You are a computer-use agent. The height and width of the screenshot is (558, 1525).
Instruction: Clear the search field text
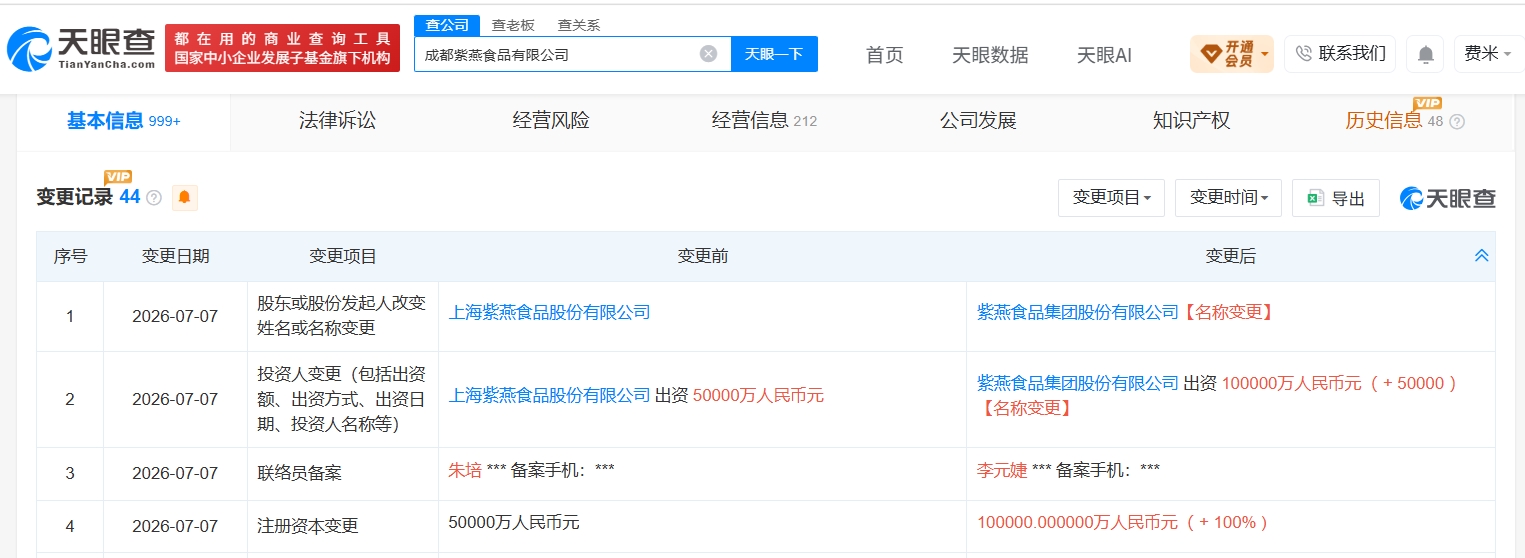point(708,54)
